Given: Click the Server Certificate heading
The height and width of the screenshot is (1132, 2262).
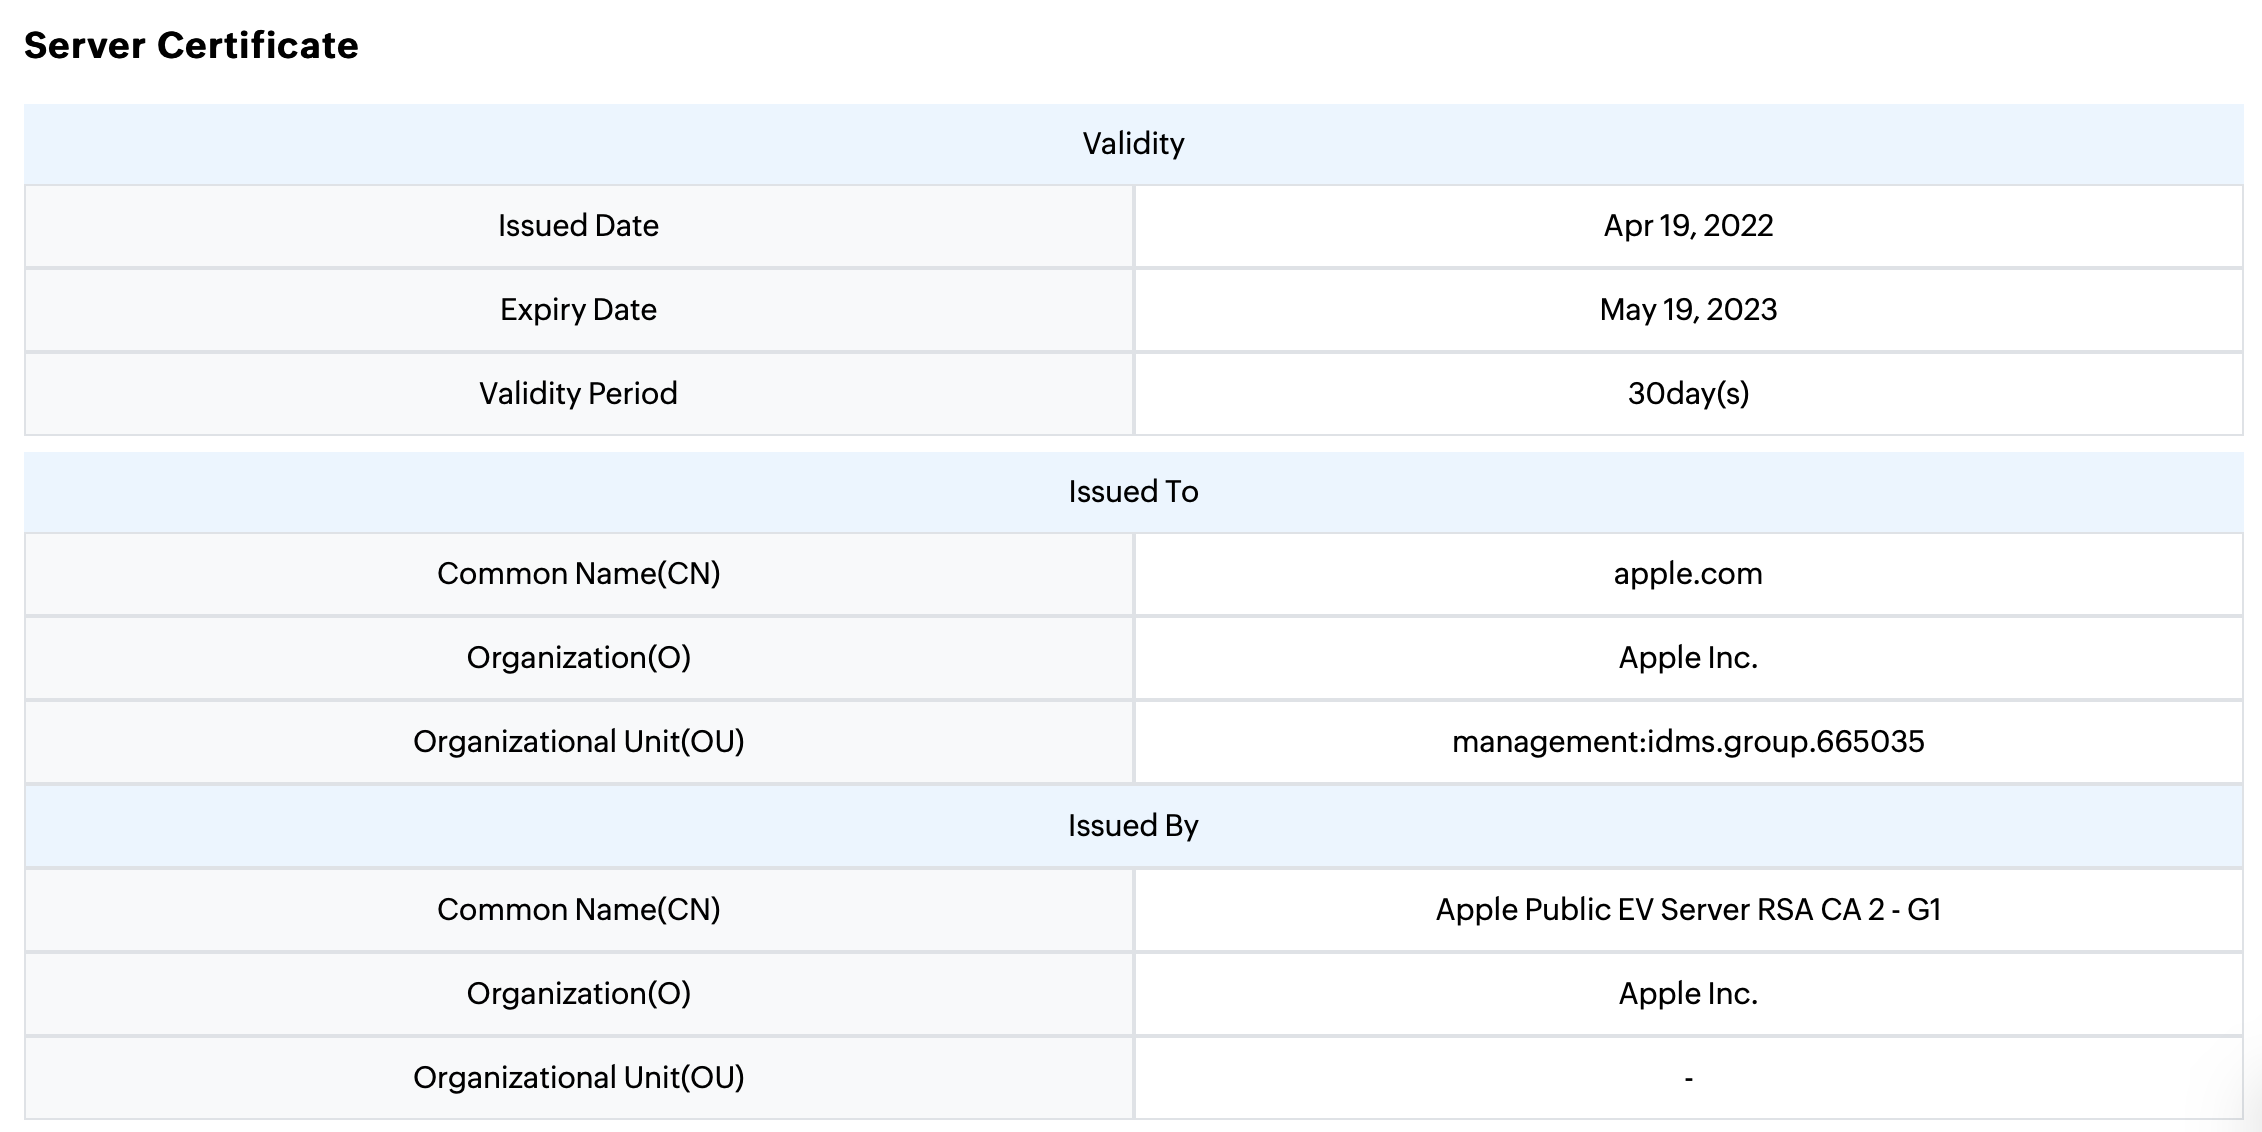Looking at the screenshot, I should [191, 46].
